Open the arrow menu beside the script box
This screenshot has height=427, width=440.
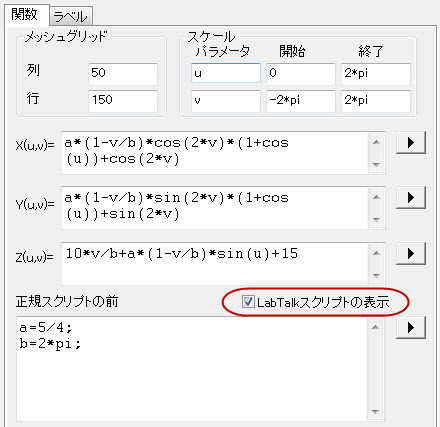[x=411, y=328]
